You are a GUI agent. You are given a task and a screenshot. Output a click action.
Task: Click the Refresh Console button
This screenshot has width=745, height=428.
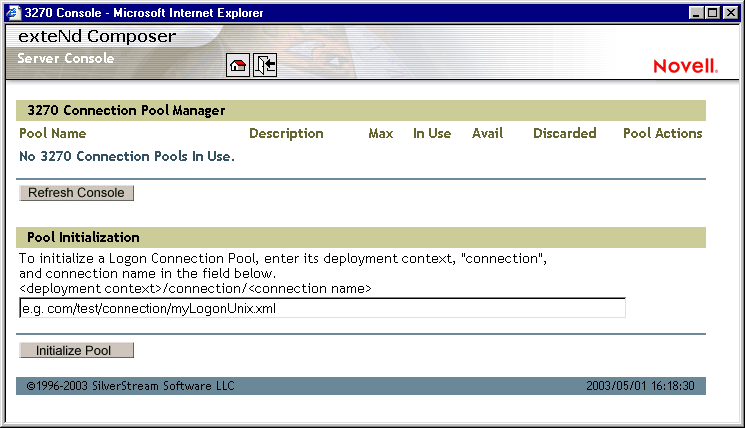click(76, 193)
